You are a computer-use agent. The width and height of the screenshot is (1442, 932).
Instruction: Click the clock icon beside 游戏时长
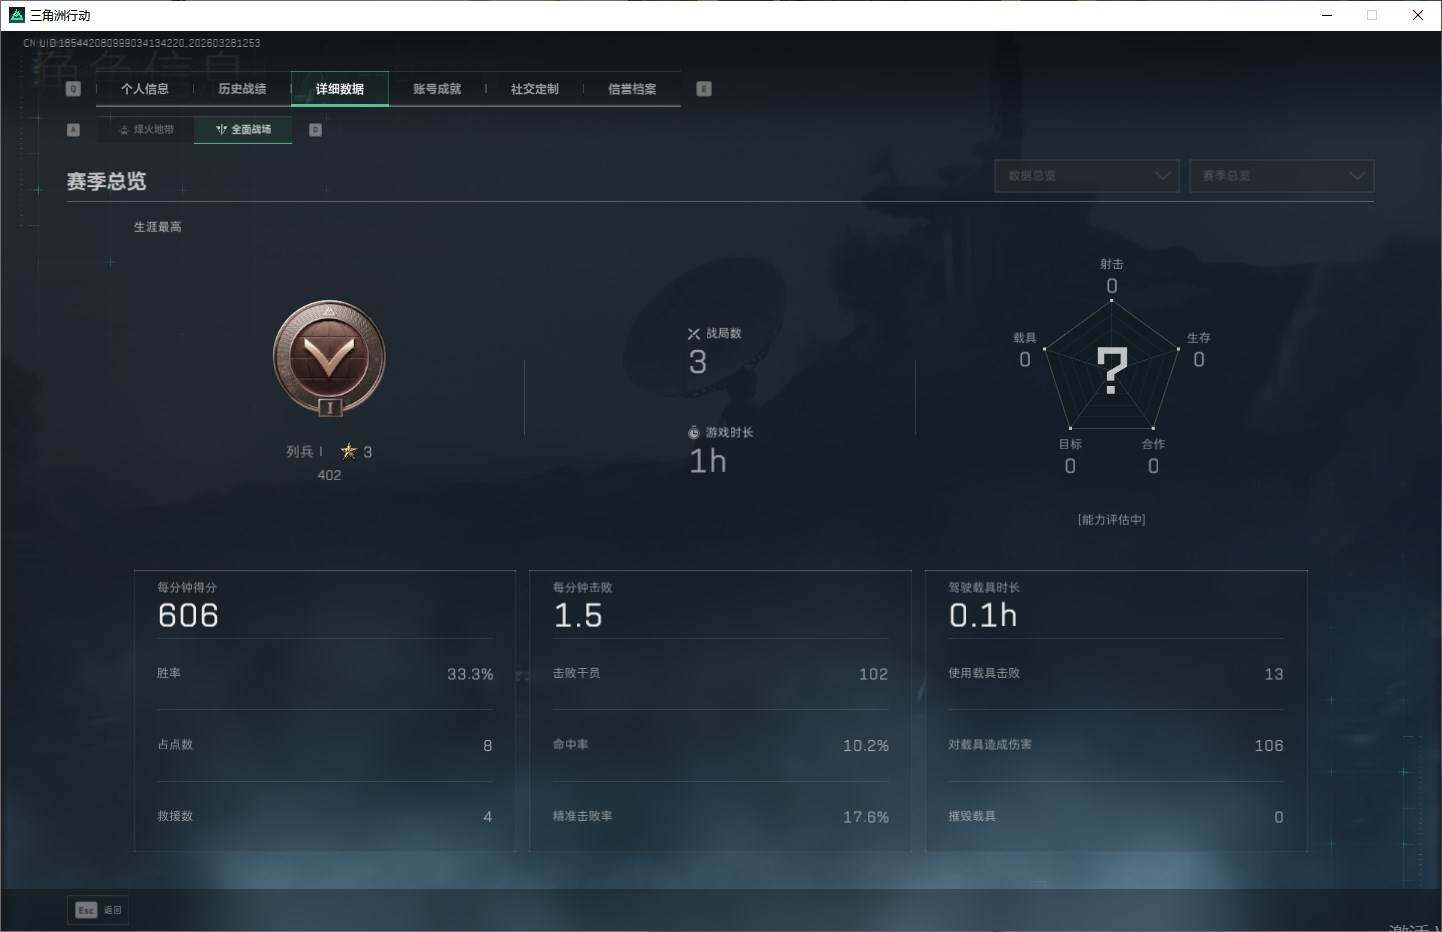coord(694,433)
